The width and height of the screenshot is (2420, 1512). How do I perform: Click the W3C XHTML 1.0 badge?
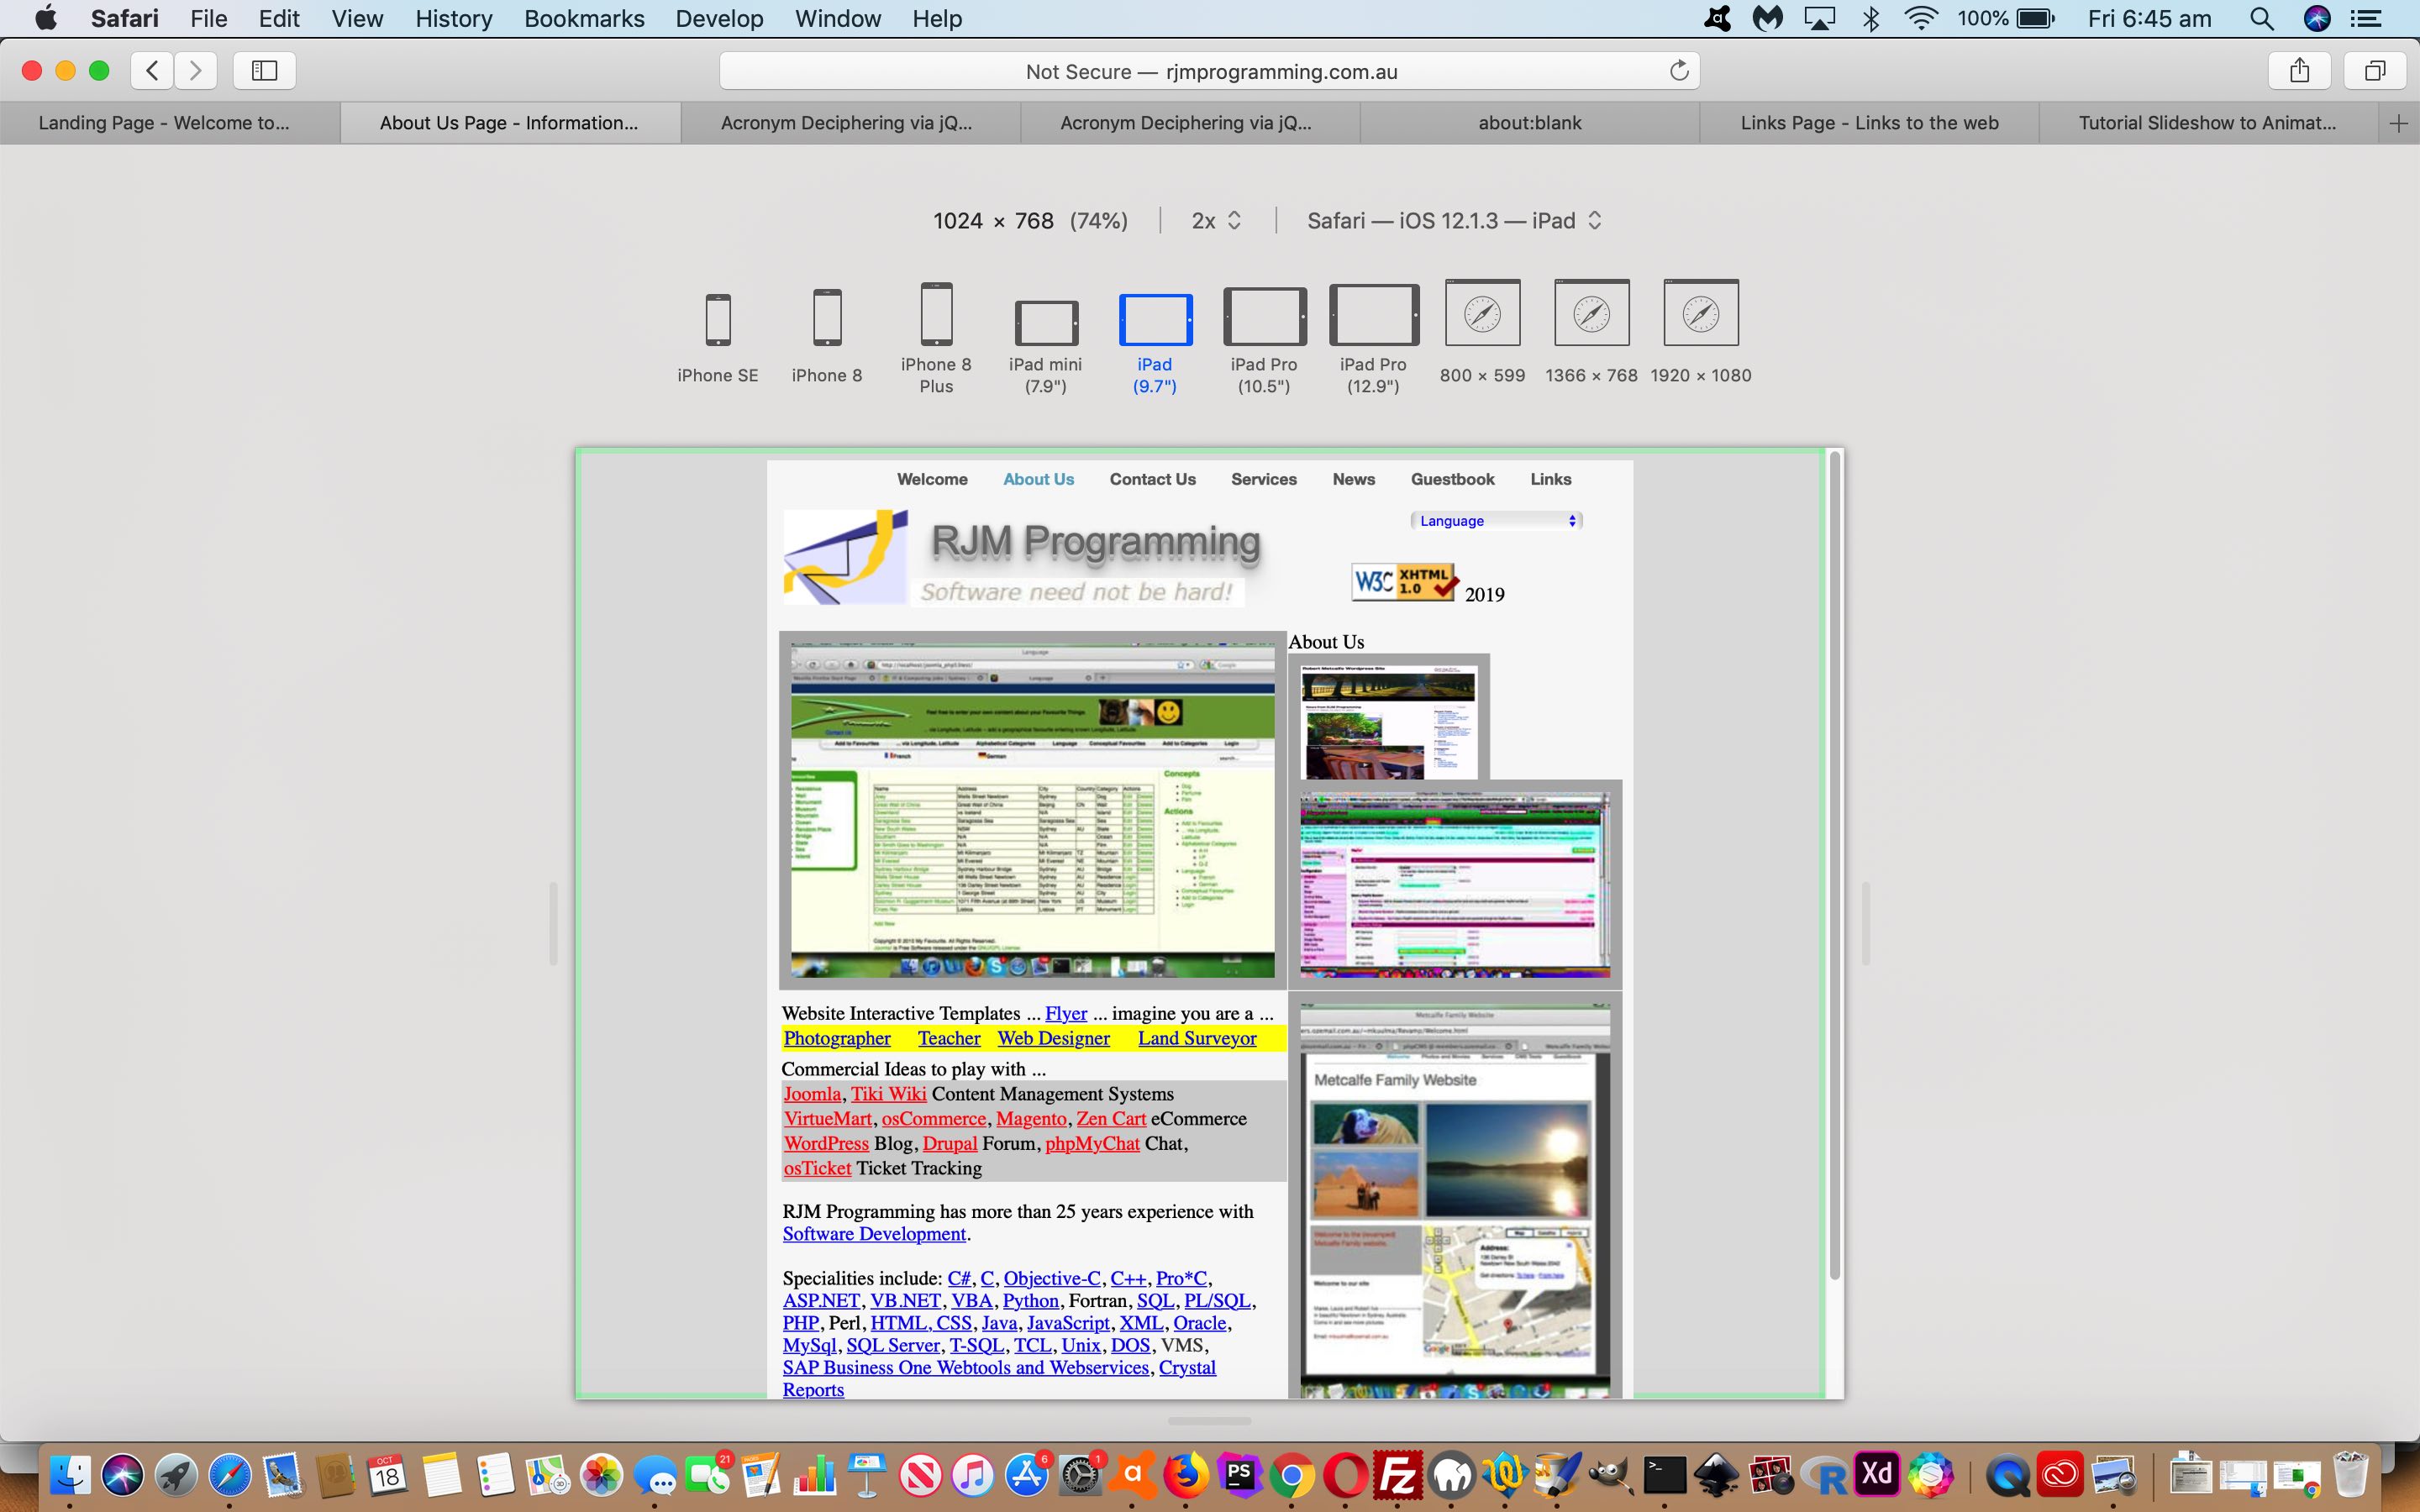pyautogui.click(x=1404, y=582)
